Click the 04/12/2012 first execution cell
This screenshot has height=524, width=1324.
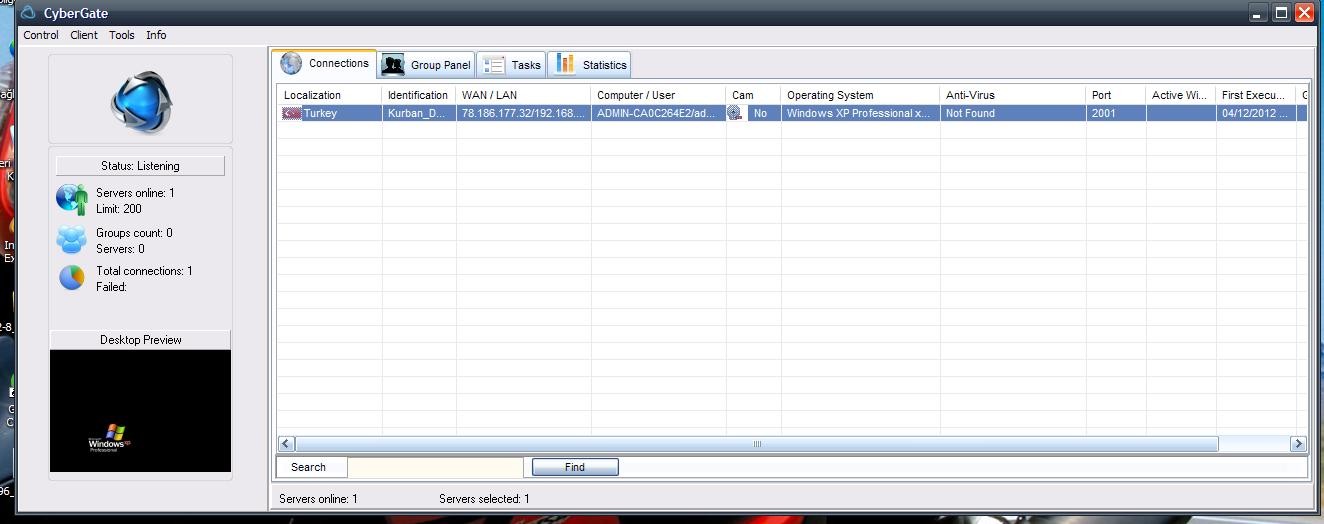[x=1255, y=113]
